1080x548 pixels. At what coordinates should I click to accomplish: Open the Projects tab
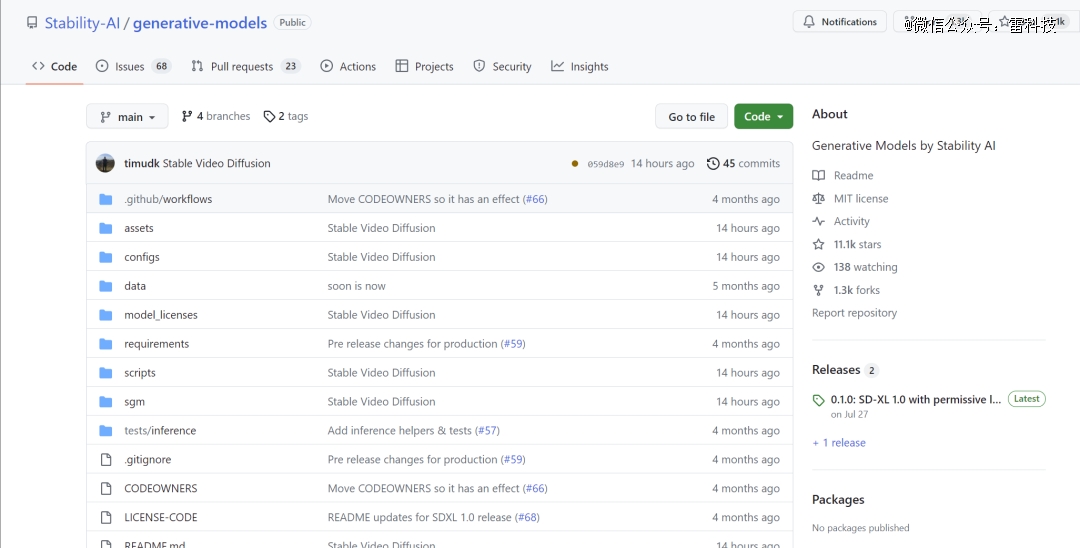coord(424,67)
